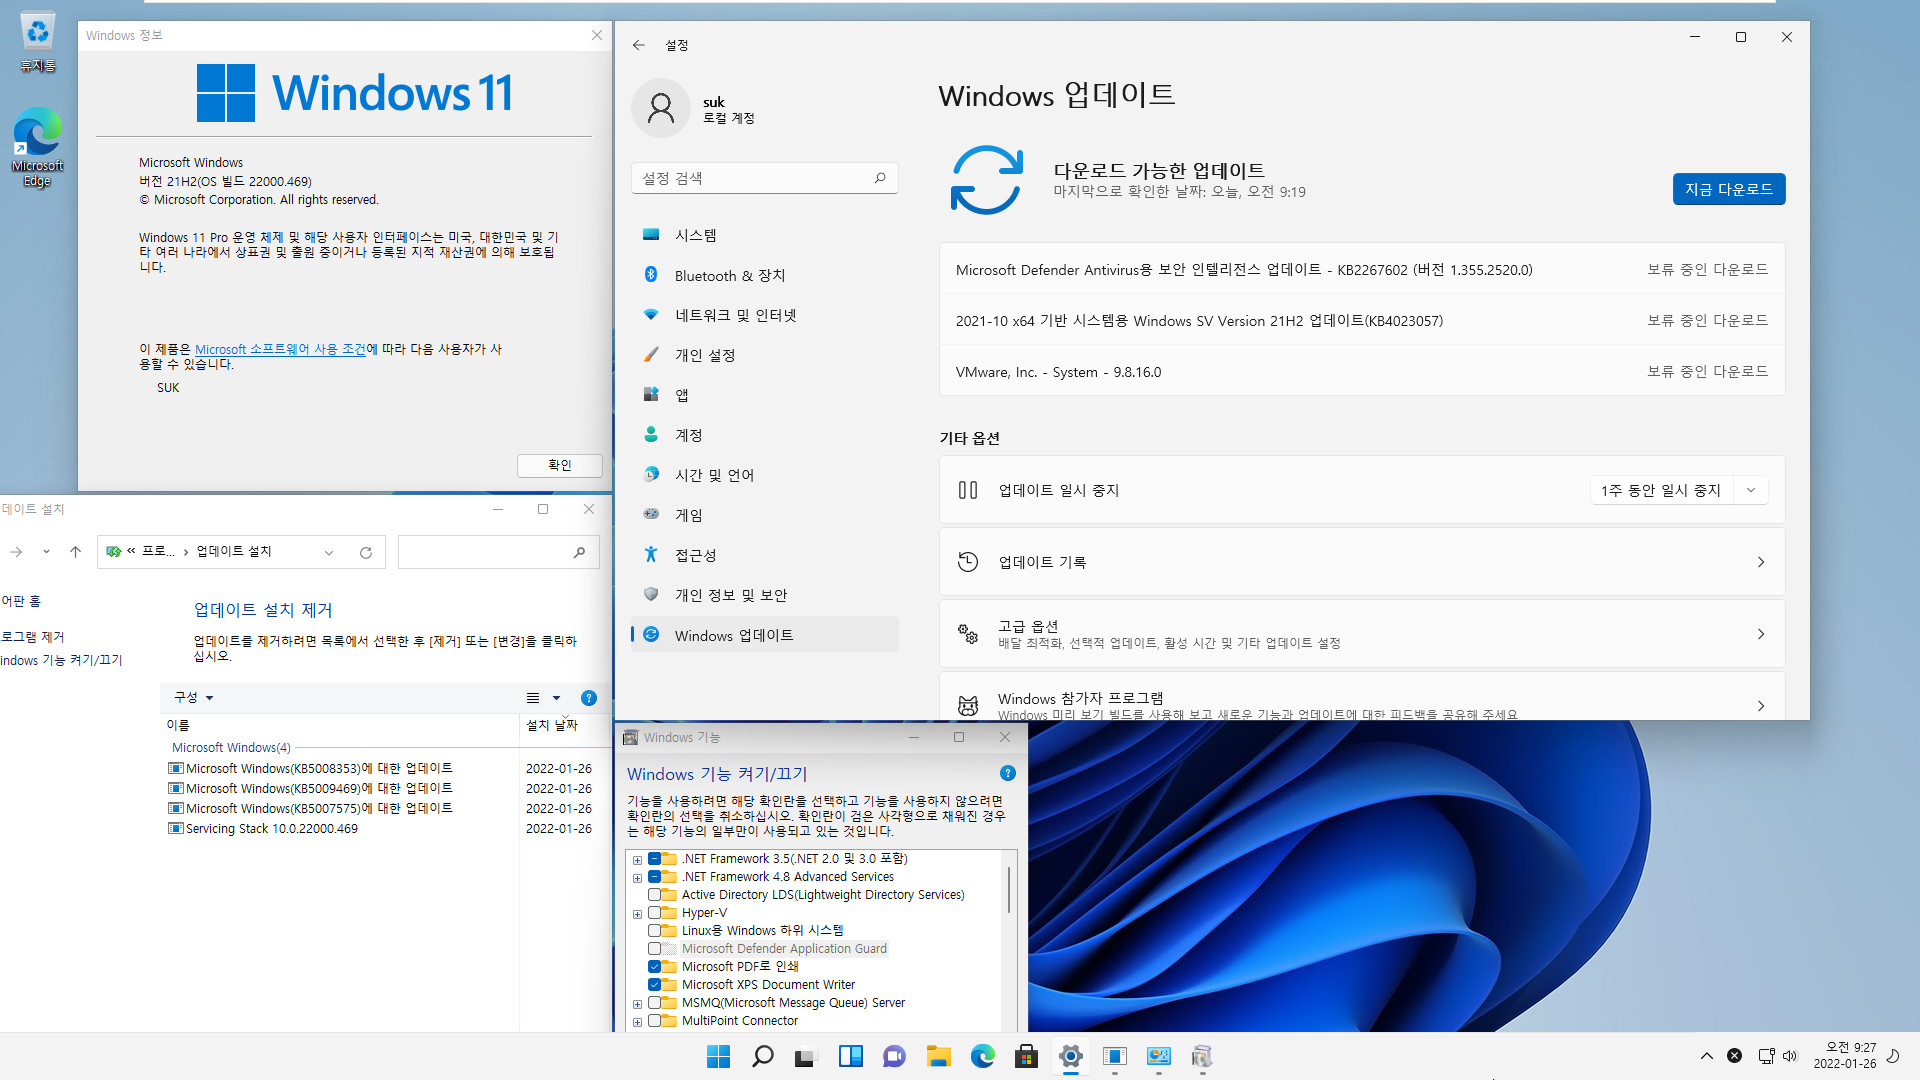Open Start menu from taskbar
1920x1080 pixels.
(x=718, y=1056)
